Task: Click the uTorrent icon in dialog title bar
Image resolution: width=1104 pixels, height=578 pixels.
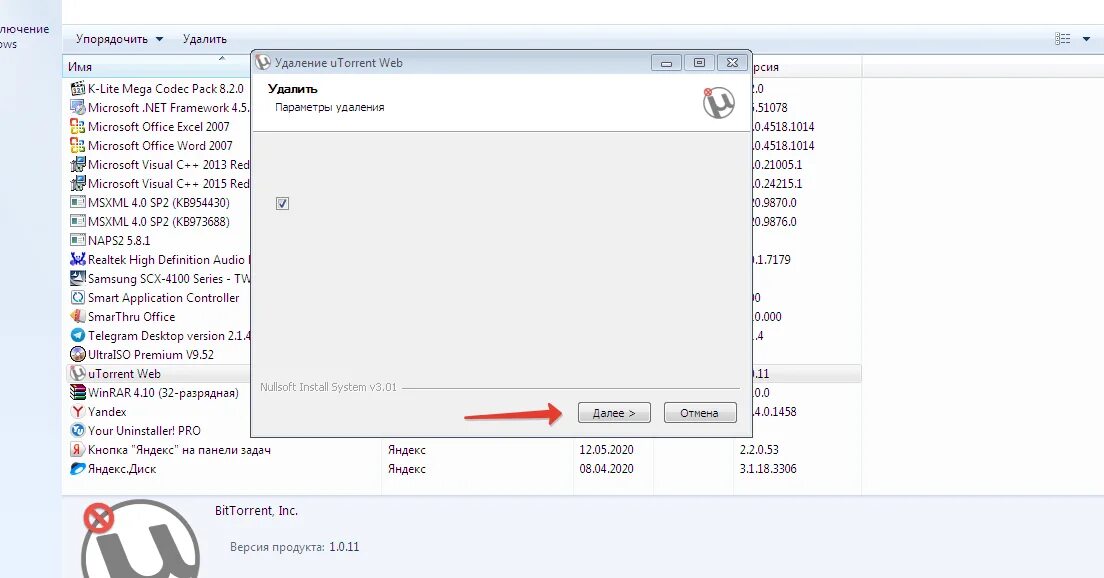Action: (263, 63)
